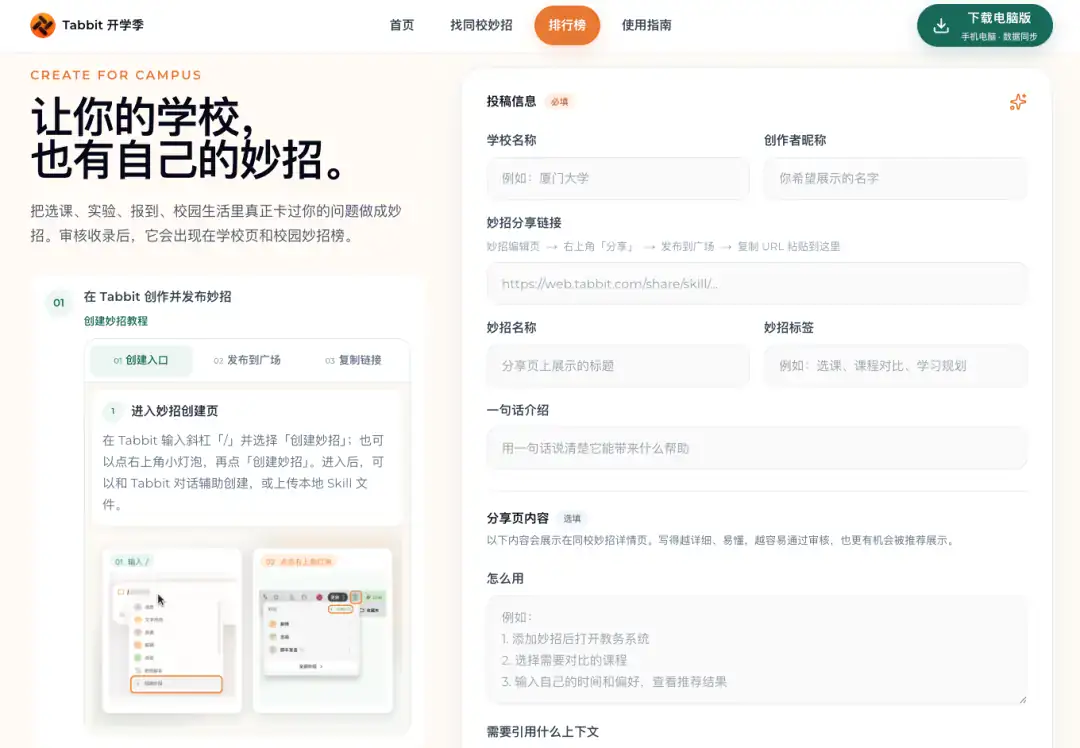Screen dimensions: 1080x748
Task: Click the Tabbit 开学季 brand text
Action: [103, 25]
